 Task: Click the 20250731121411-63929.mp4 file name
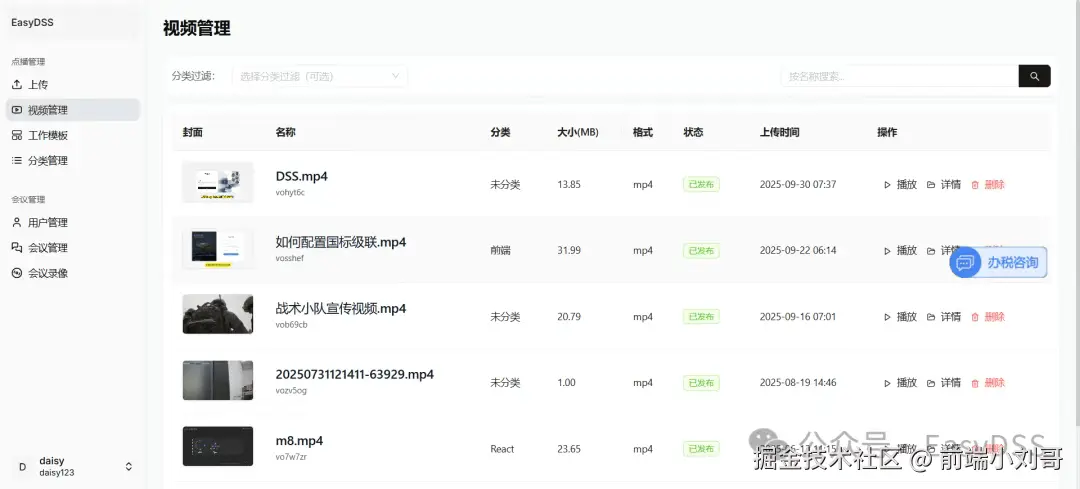[355, 375]
